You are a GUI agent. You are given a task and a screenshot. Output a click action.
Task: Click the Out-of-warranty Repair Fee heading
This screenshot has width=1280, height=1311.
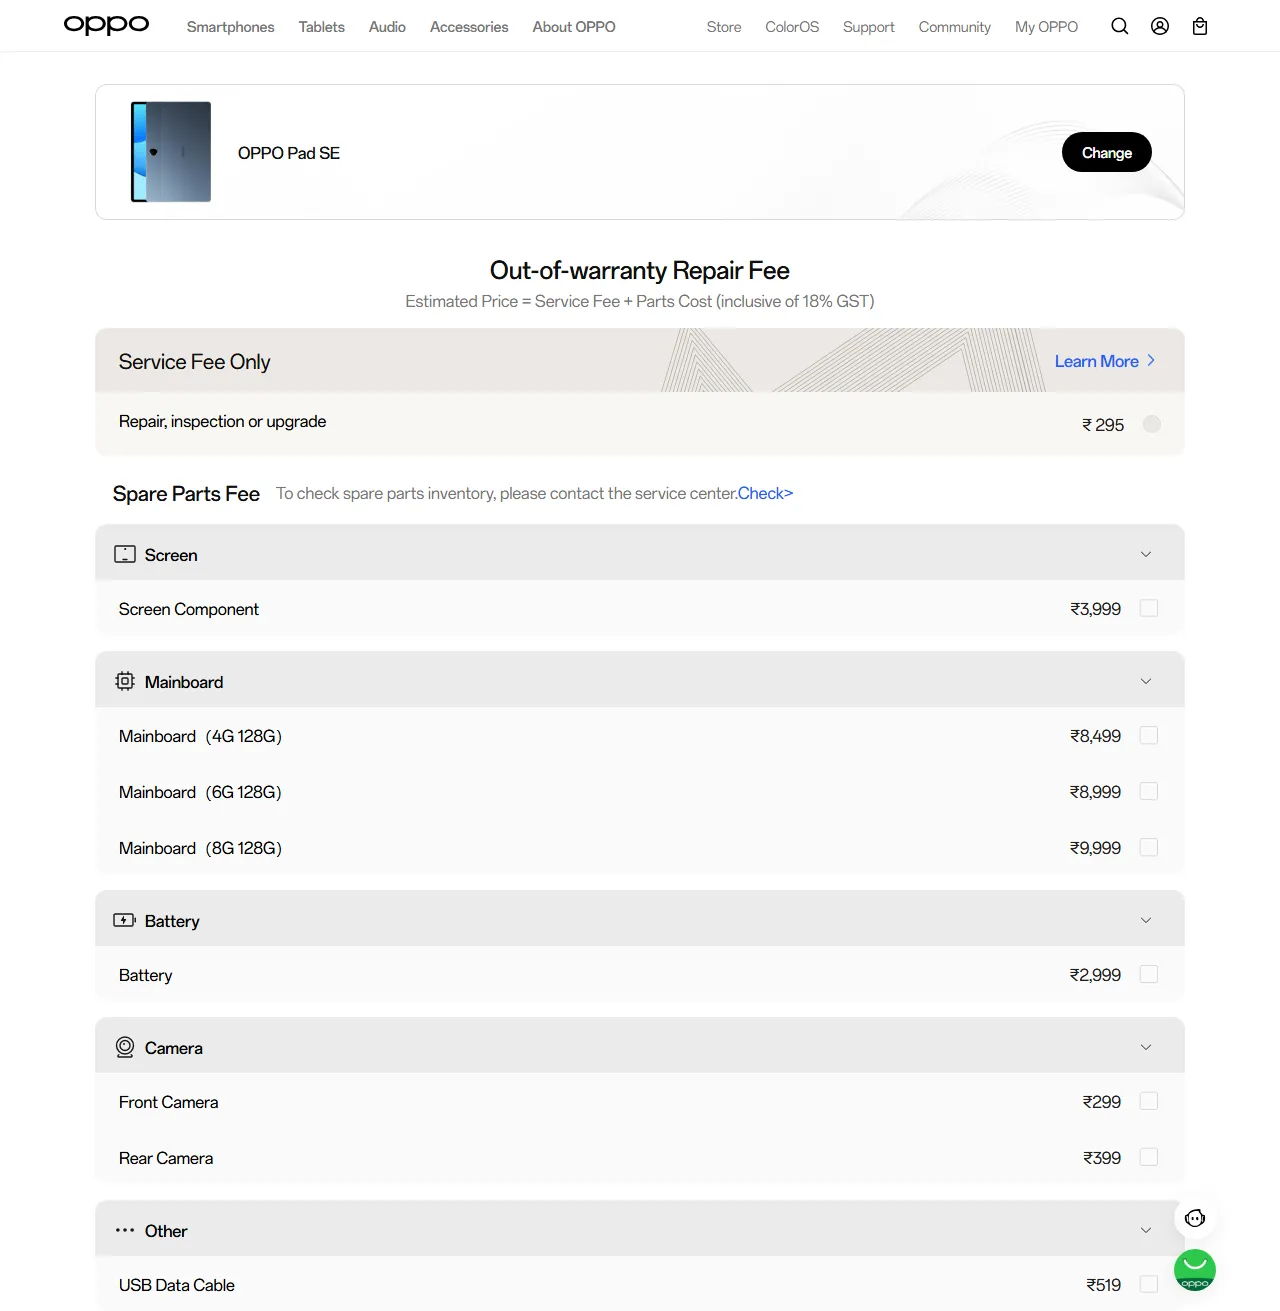[640, 270]
